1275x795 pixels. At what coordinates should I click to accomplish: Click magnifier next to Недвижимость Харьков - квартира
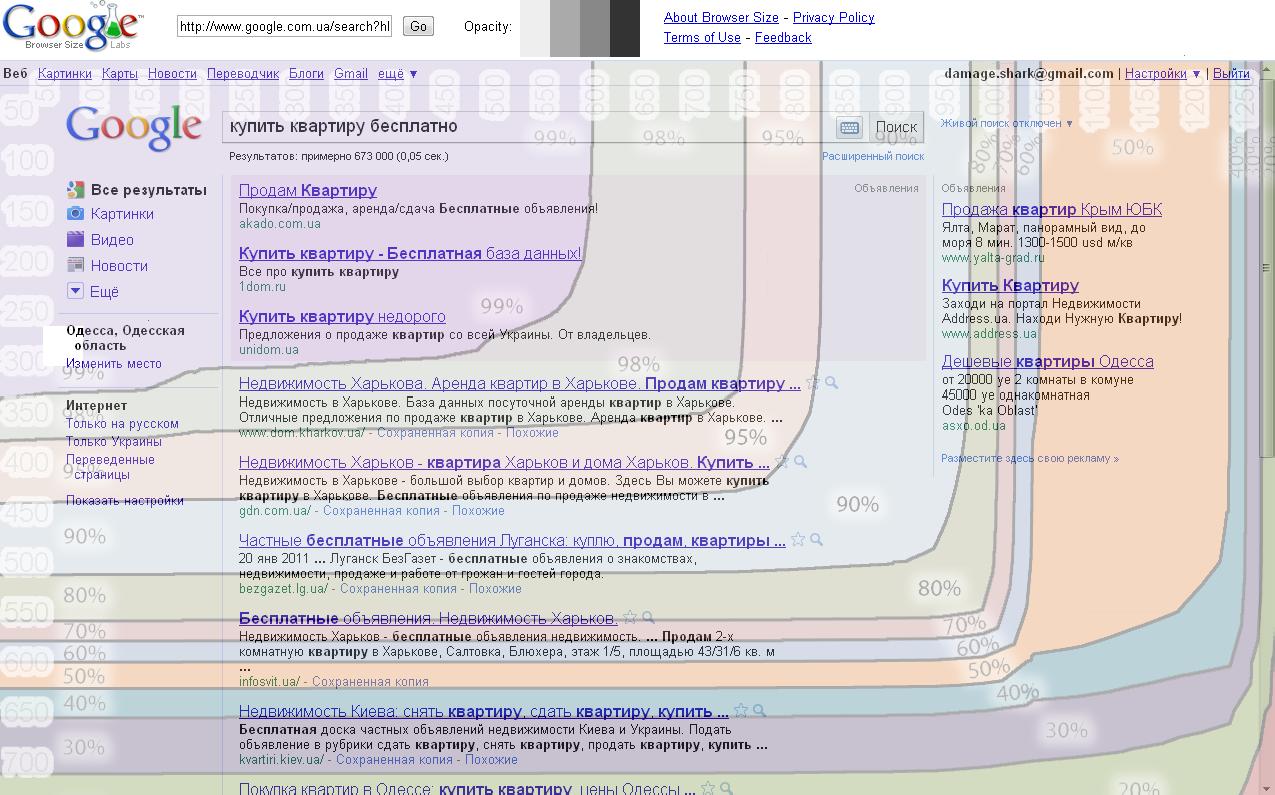point(801,462)
